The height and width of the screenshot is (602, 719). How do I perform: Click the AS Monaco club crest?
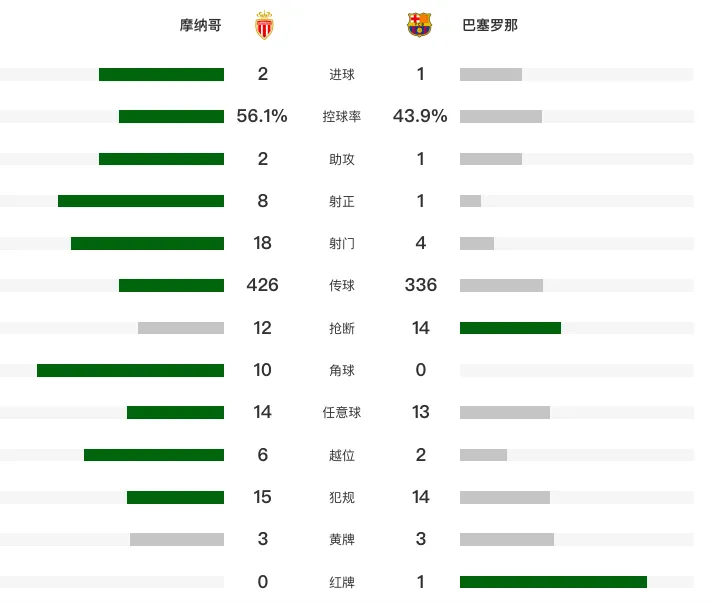coord(264,25)
